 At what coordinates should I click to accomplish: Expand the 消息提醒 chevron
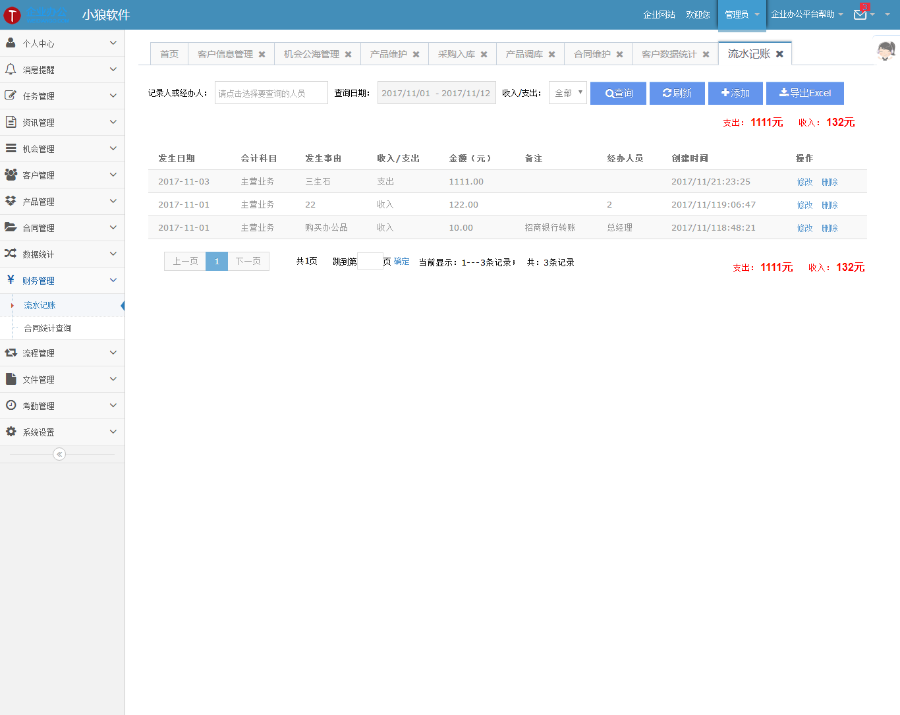[x=113, y=69]
